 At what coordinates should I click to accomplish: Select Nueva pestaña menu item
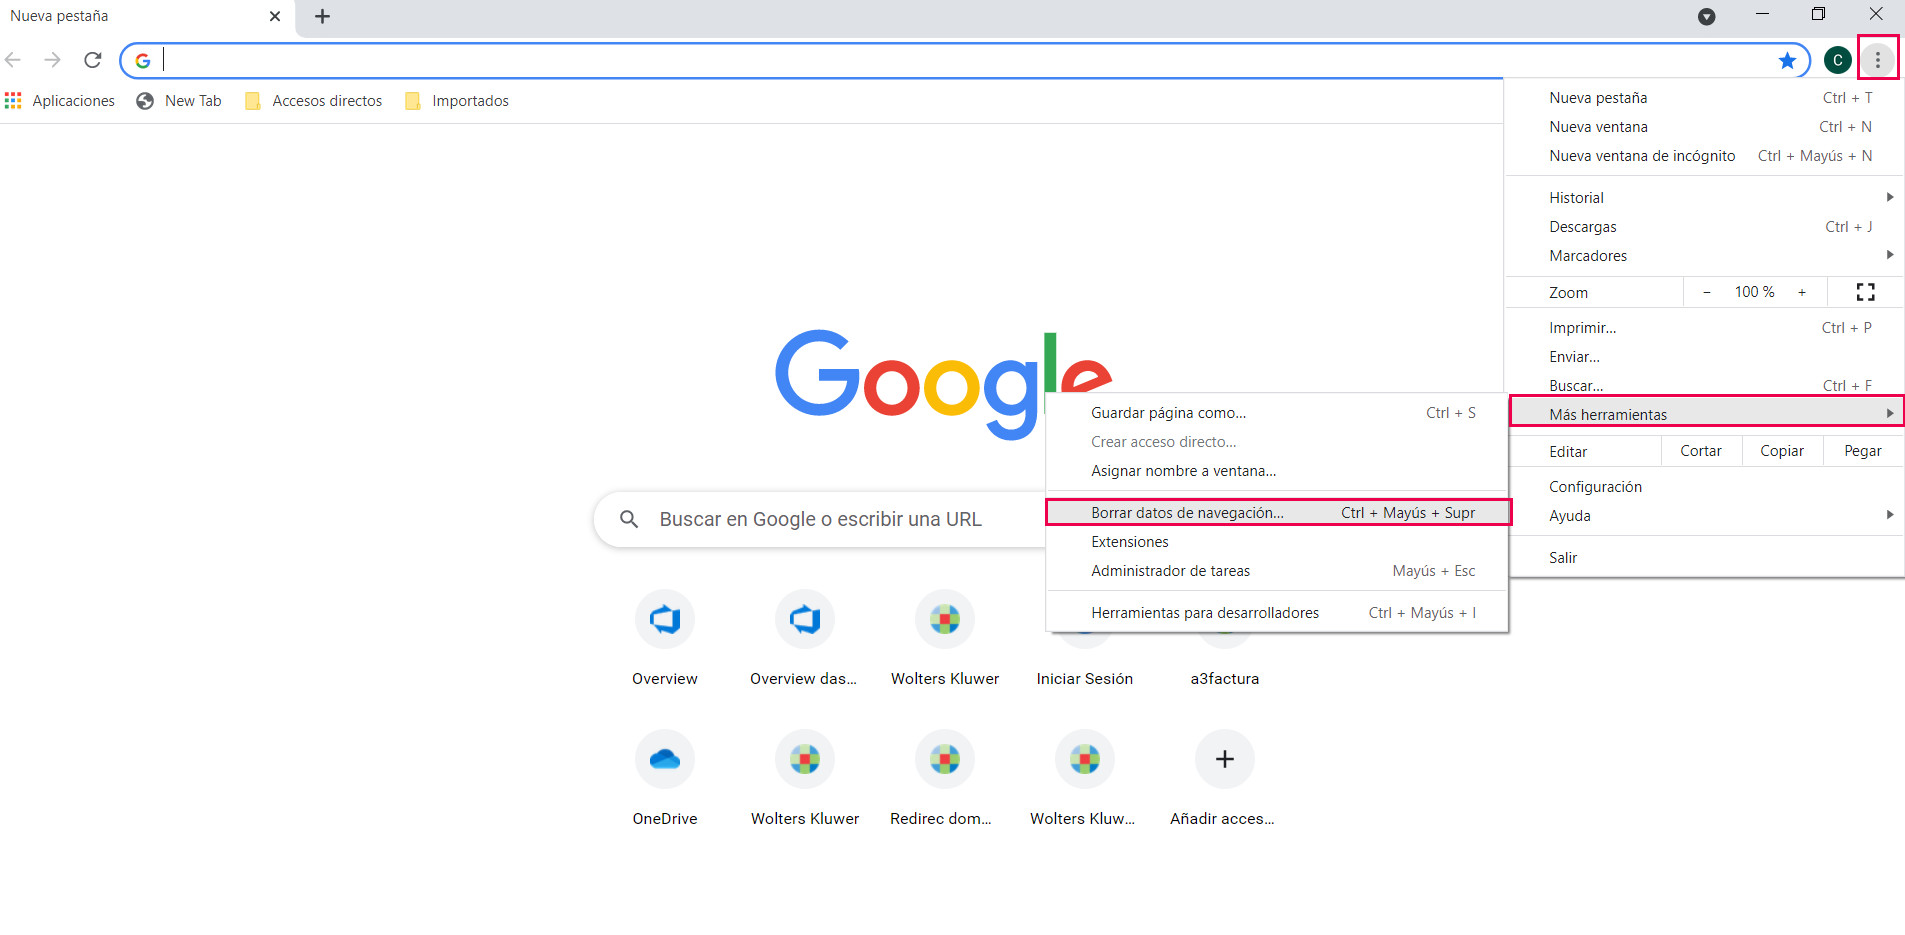coord(1706,98)
